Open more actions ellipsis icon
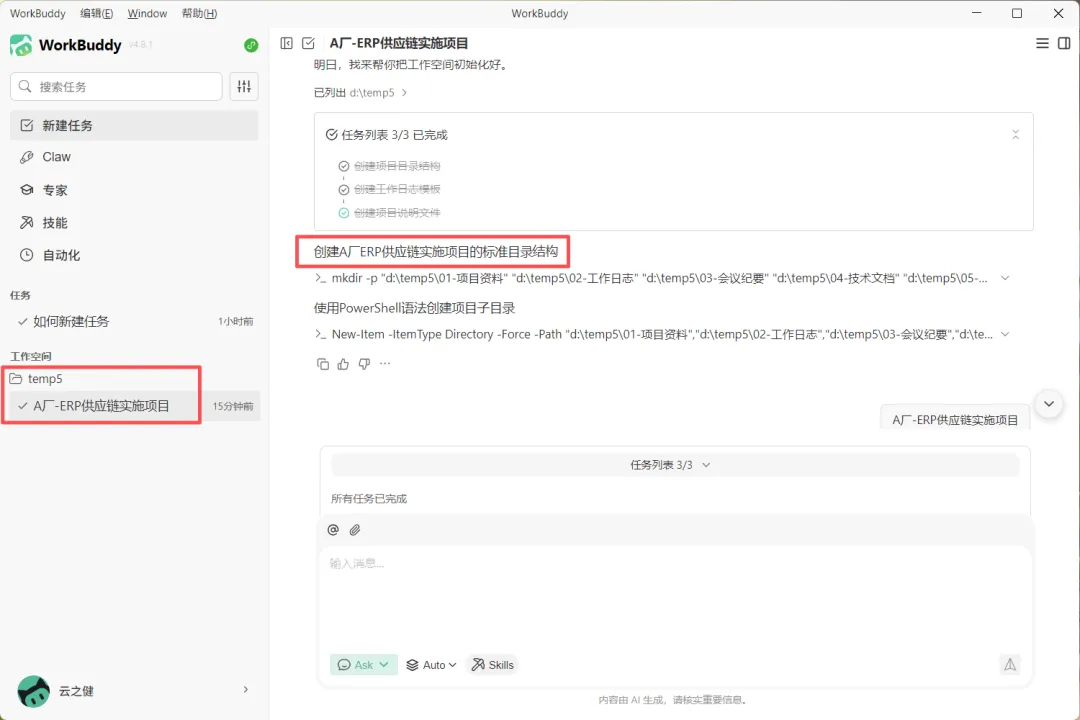This screenshot has height=720, width=1080. 385,363
